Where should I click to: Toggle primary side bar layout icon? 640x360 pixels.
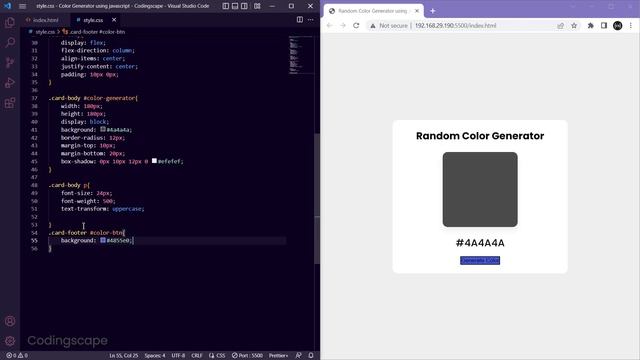click(x=226, y=6)
